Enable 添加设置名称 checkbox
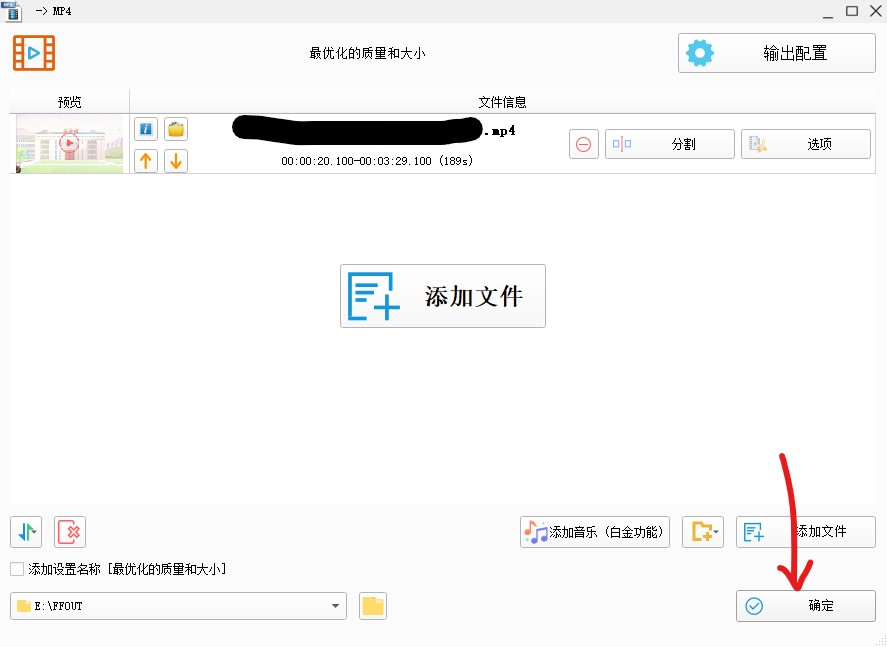The width and height of the screenshot is (887, 647). point(17,569)
